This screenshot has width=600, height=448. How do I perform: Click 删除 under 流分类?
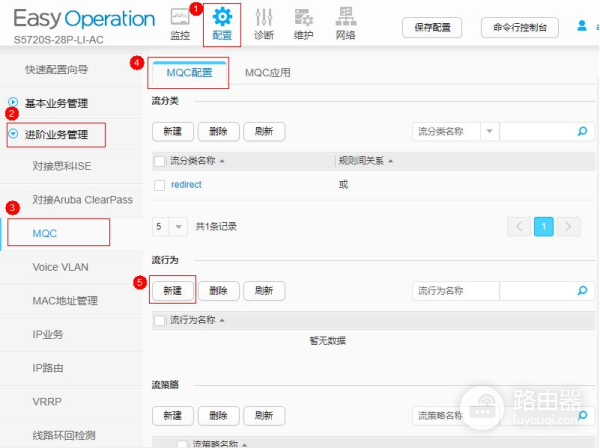click(218, 132)
